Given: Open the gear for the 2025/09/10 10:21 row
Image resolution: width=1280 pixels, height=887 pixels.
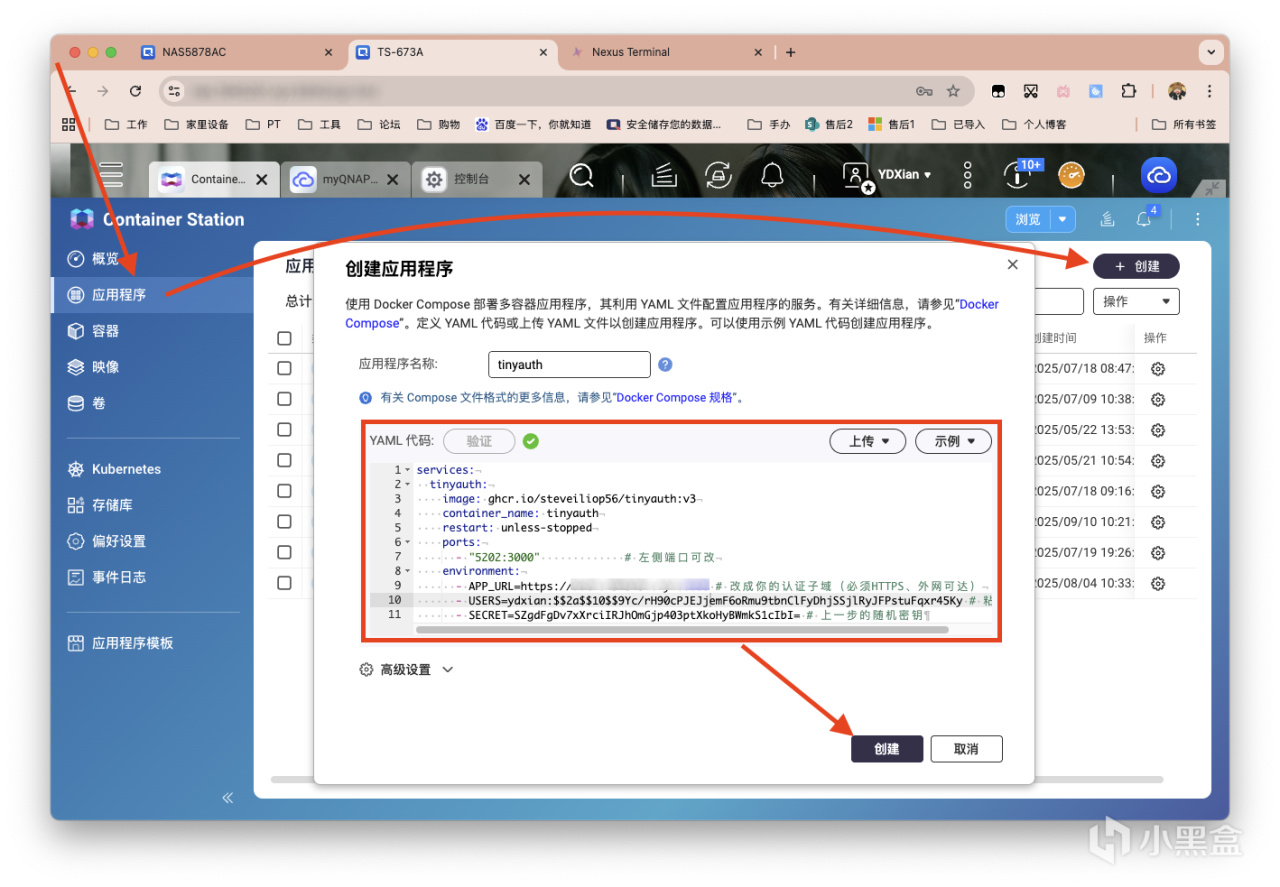Looking at the screenshot, I should [1157, 522].
